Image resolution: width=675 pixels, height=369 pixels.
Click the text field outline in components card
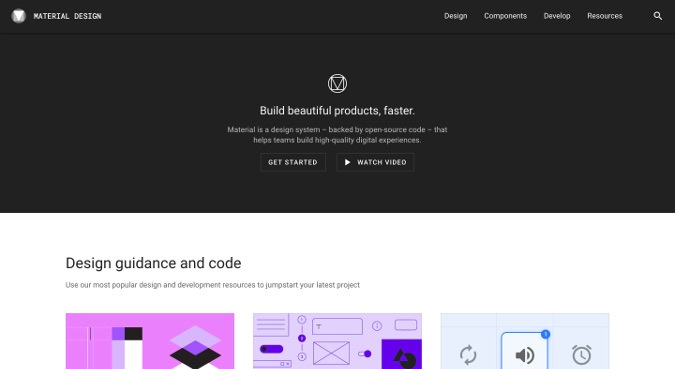337,326
